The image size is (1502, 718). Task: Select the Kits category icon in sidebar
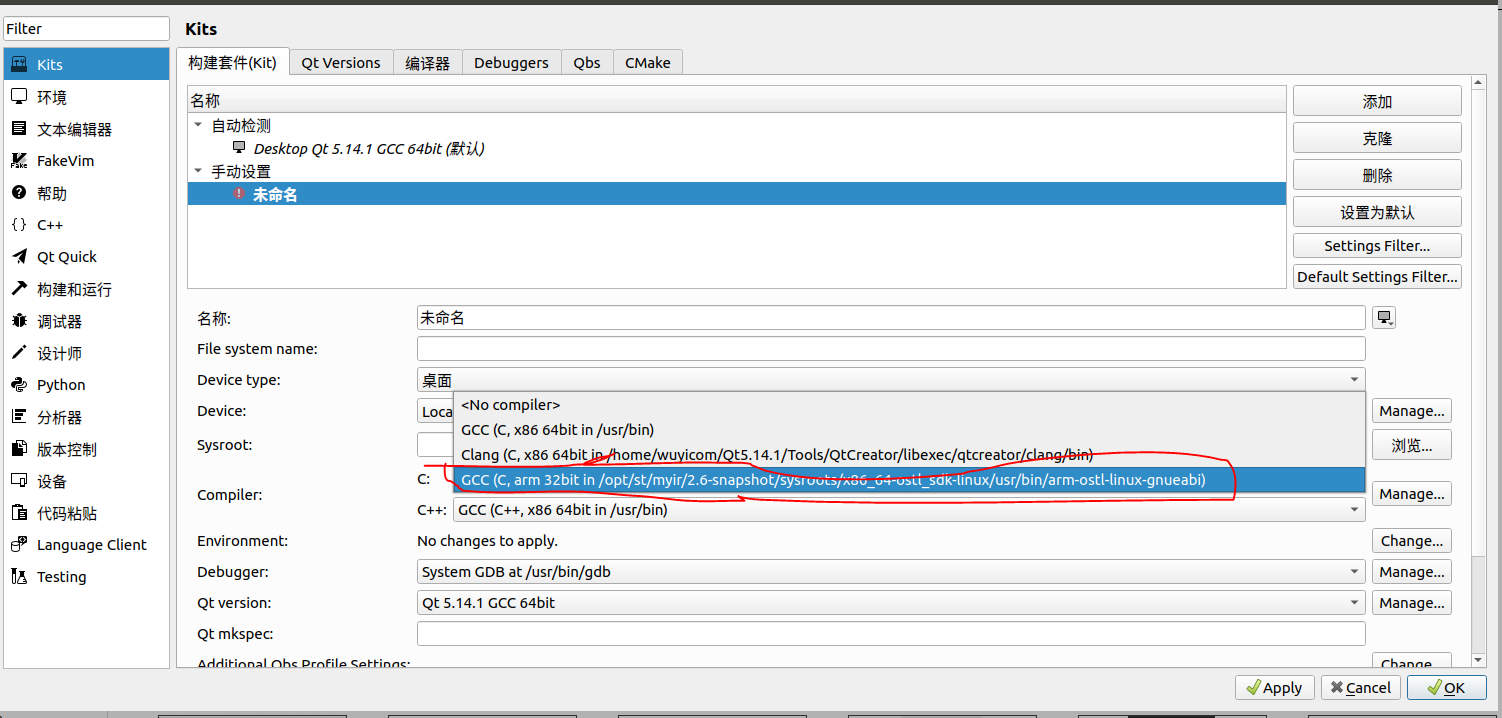(19, 64)
